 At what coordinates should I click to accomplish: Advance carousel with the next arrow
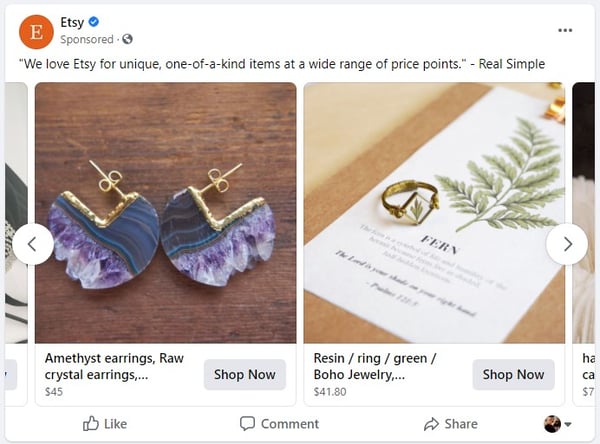(x=567, y=243)
